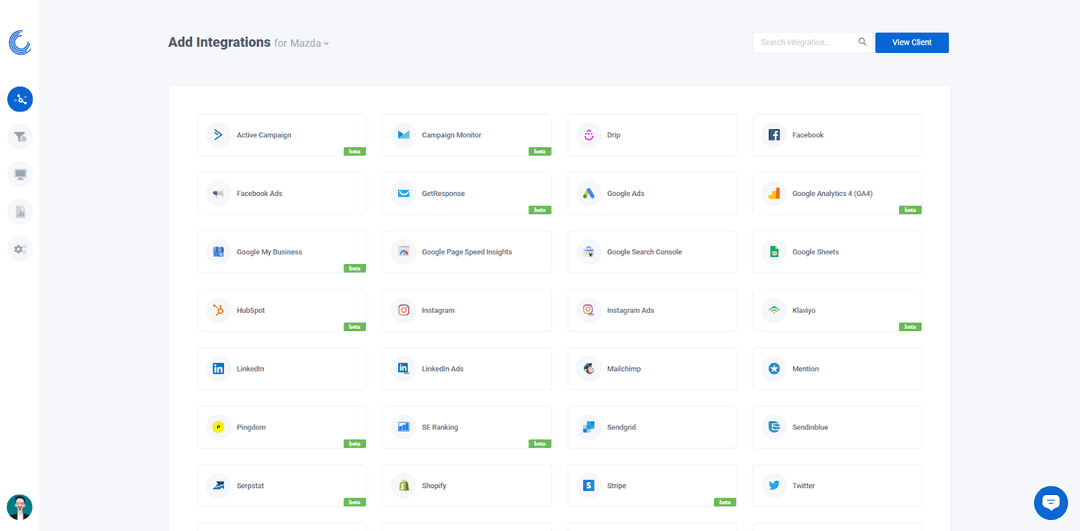
Task: Select the Klaviyo label
Action: pyautogui.click(x=804, y=311)
